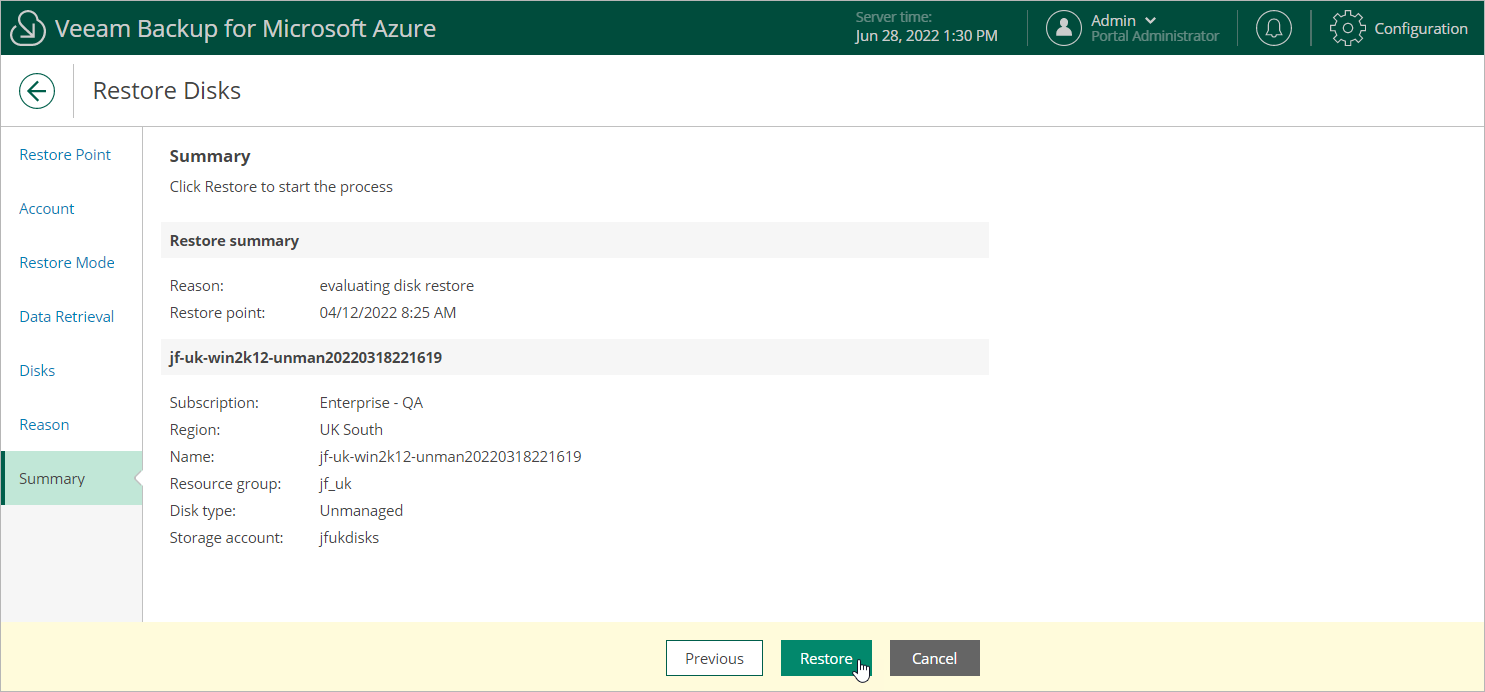1485x692 pixels.
Task: Start restore with the Restore button
Action: point(826,658)
